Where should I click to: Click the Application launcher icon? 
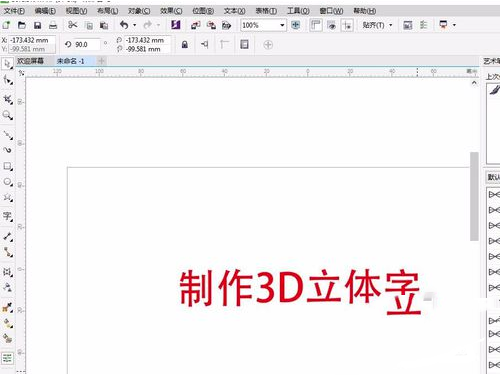click(443, 25)
